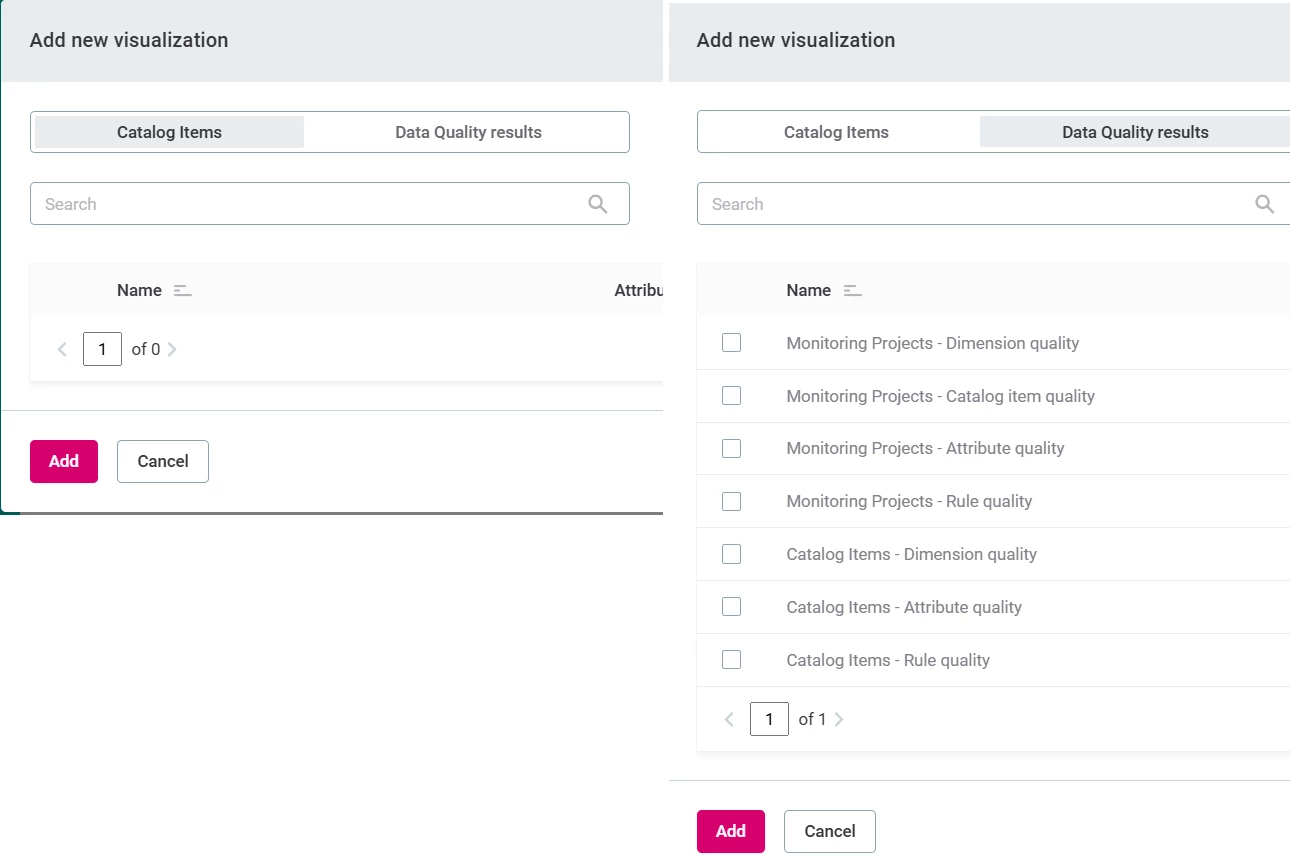Select Monitoring Projects - Catalog item quality checkbox
This screenshot has height=866, width=1290.
click(731, 396)
